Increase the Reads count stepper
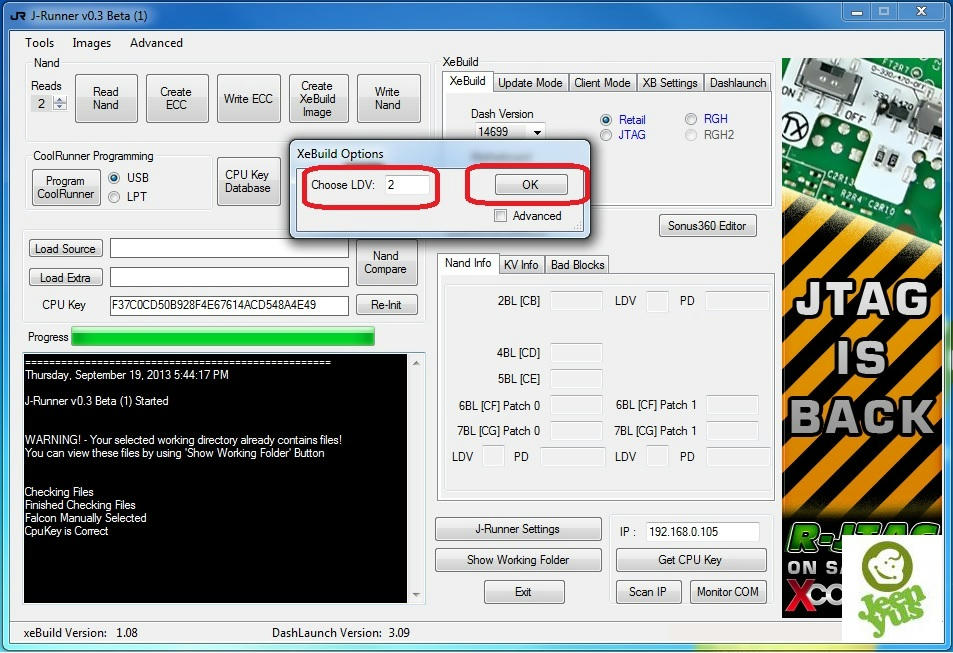 tap(60, 99)
